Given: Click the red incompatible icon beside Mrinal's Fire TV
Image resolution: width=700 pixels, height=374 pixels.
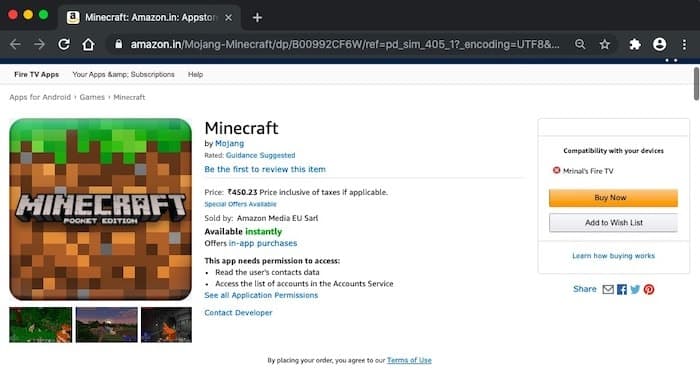Looking at the screenshot, I should pyautogui.click(x=556, y=170).
